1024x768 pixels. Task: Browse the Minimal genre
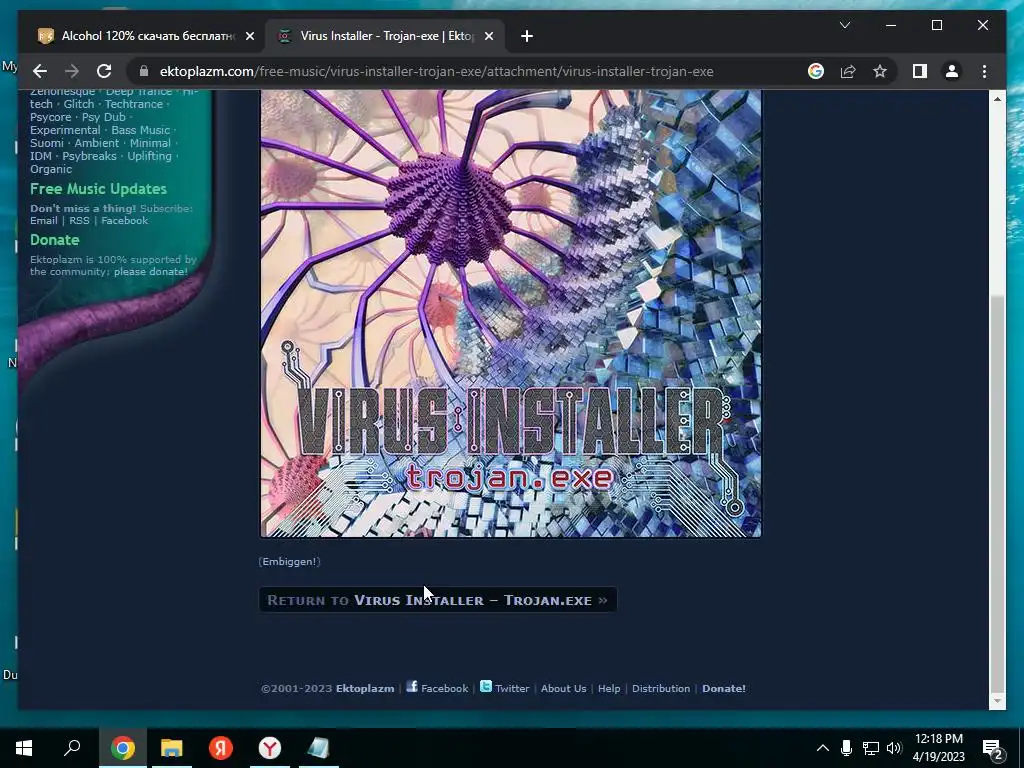(150, 143)
